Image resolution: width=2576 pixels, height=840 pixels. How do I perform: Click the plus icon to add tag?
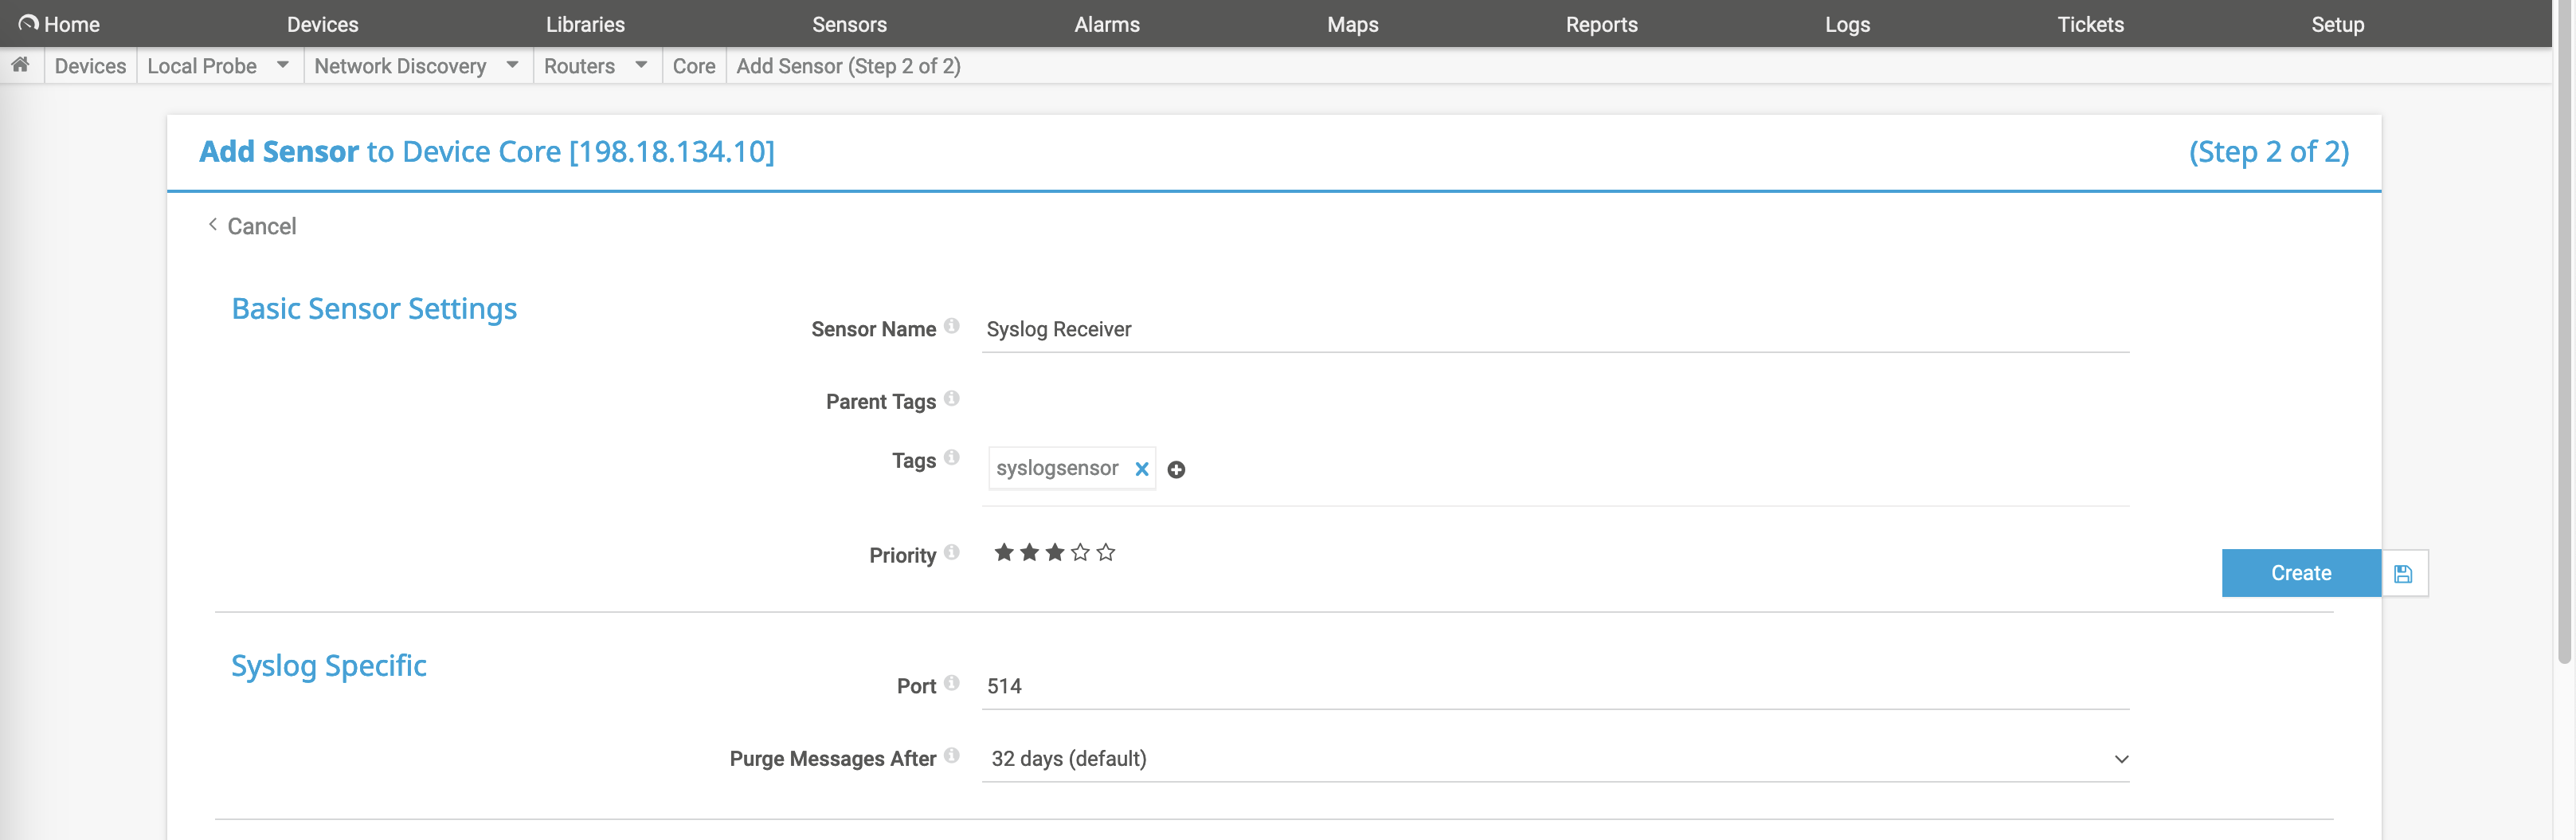1176,470
